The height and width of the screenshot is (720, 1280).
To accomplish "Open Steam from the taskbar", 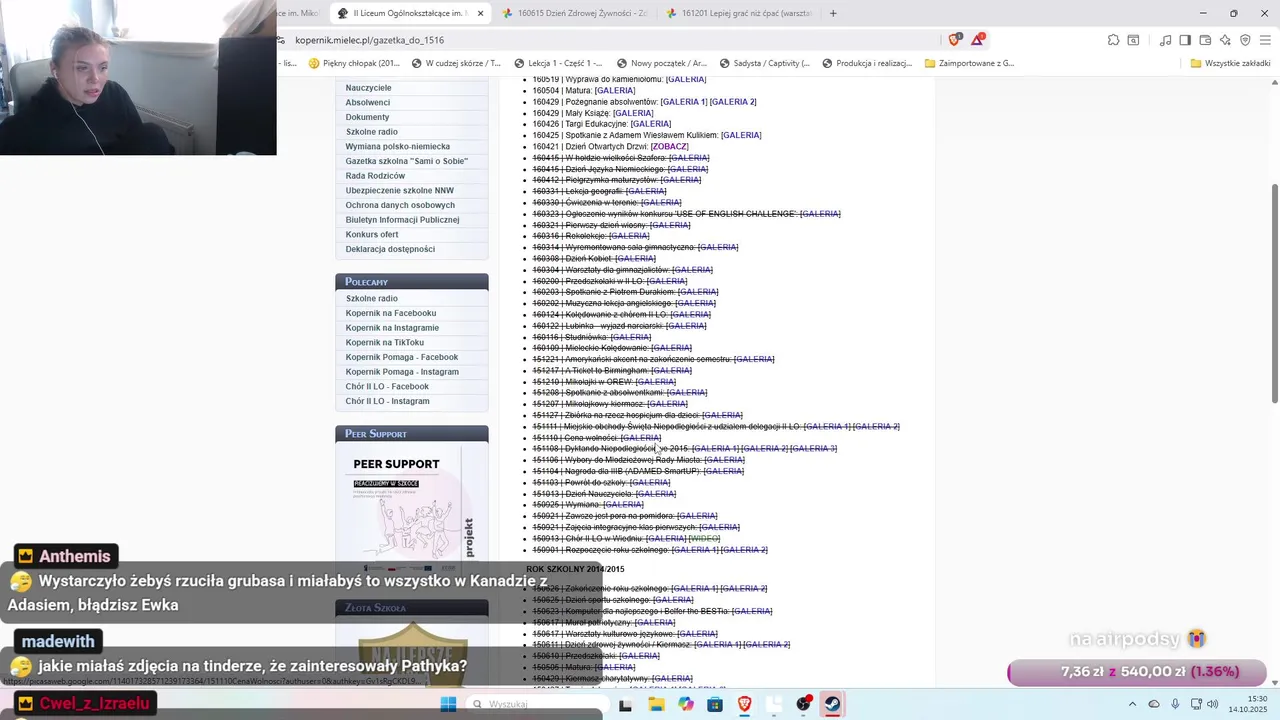I will [x=832, y=704].
